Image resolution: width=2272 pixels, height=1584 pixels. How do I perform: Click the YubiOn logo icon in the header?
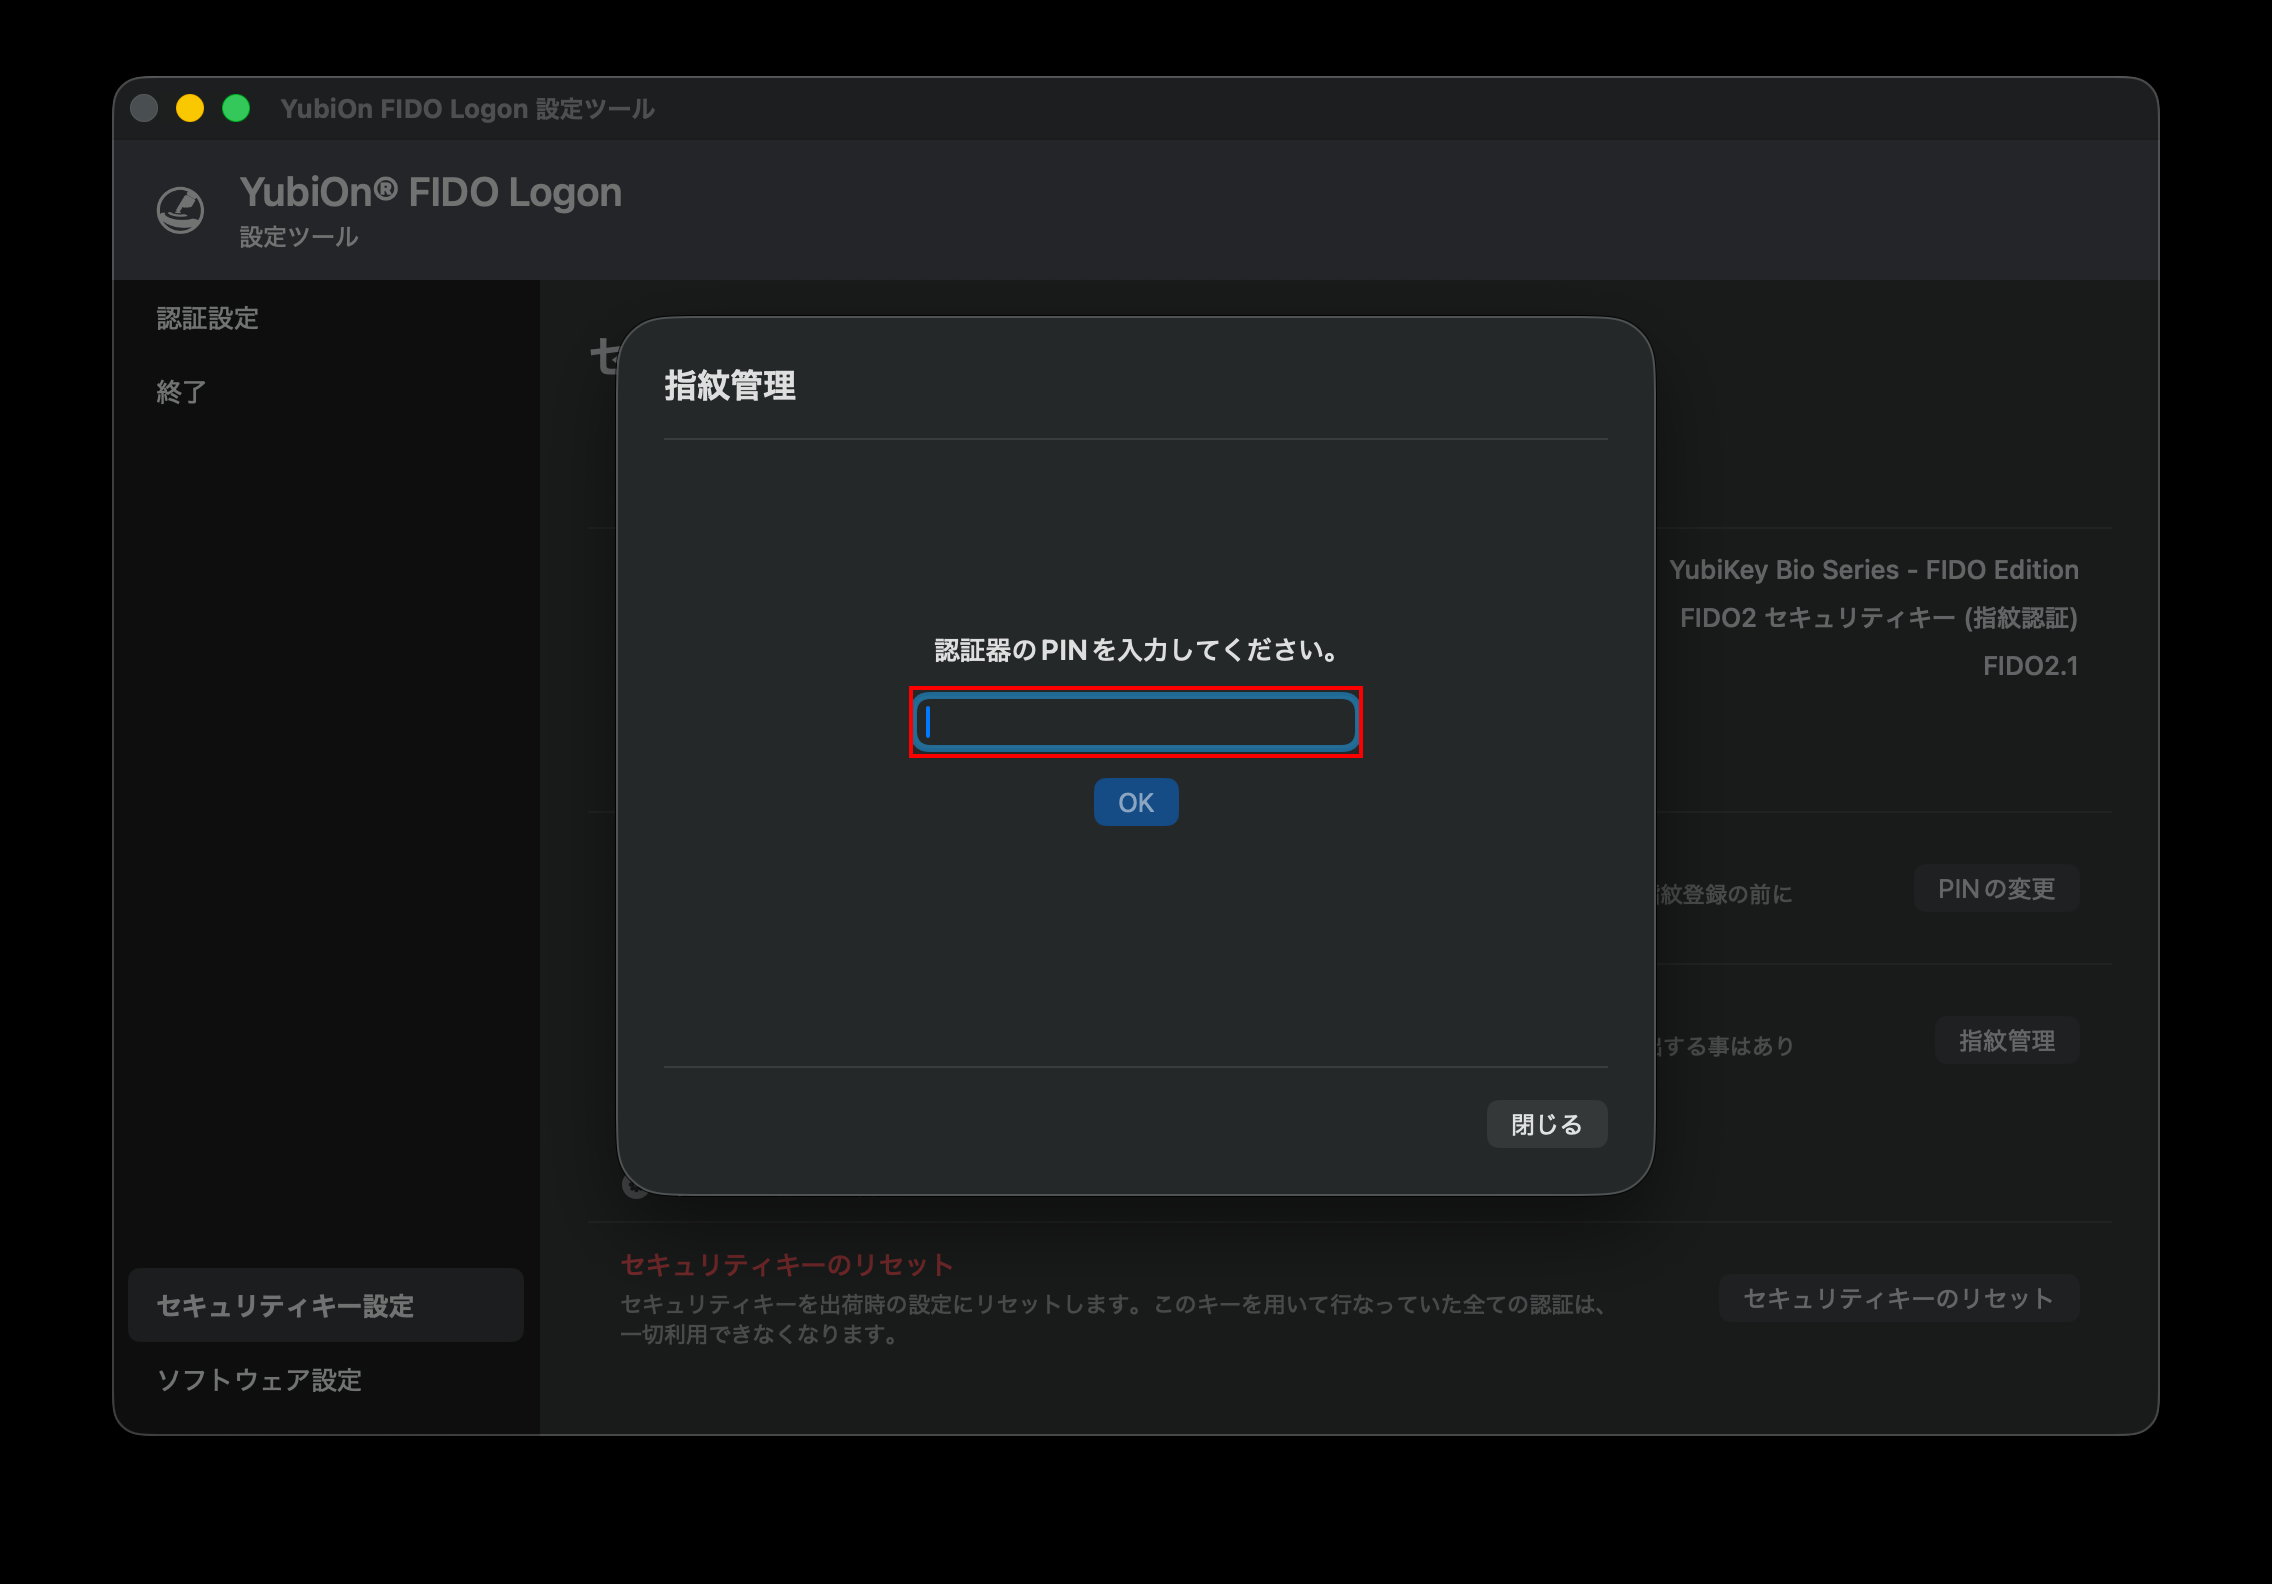pos(181,210)
